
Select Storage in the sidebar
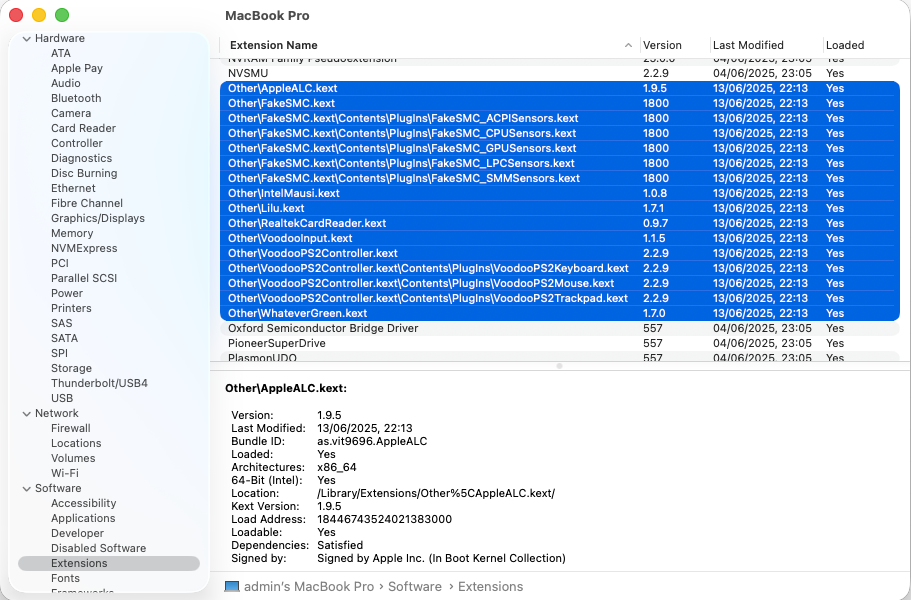[x=71, y=368]
